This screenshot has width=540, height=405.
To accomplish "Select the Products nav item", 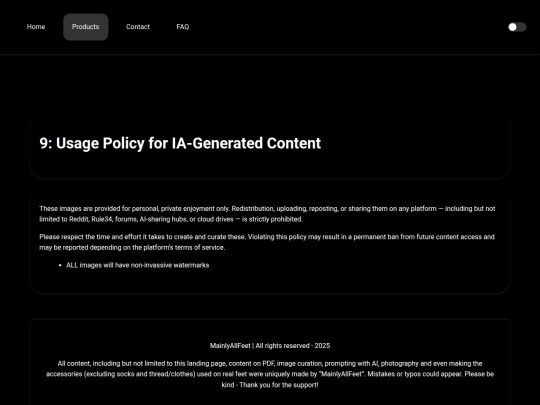I will (85, 27).
